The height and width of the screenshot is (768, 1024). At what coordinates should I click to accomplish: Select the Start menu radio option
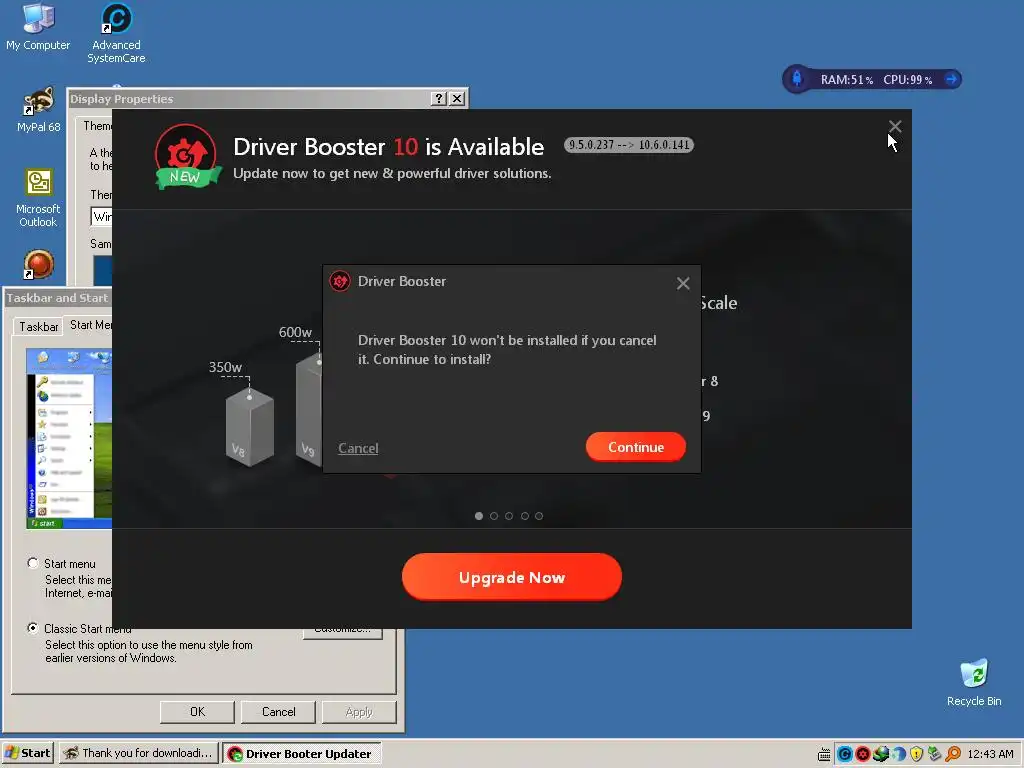(33, 563)
